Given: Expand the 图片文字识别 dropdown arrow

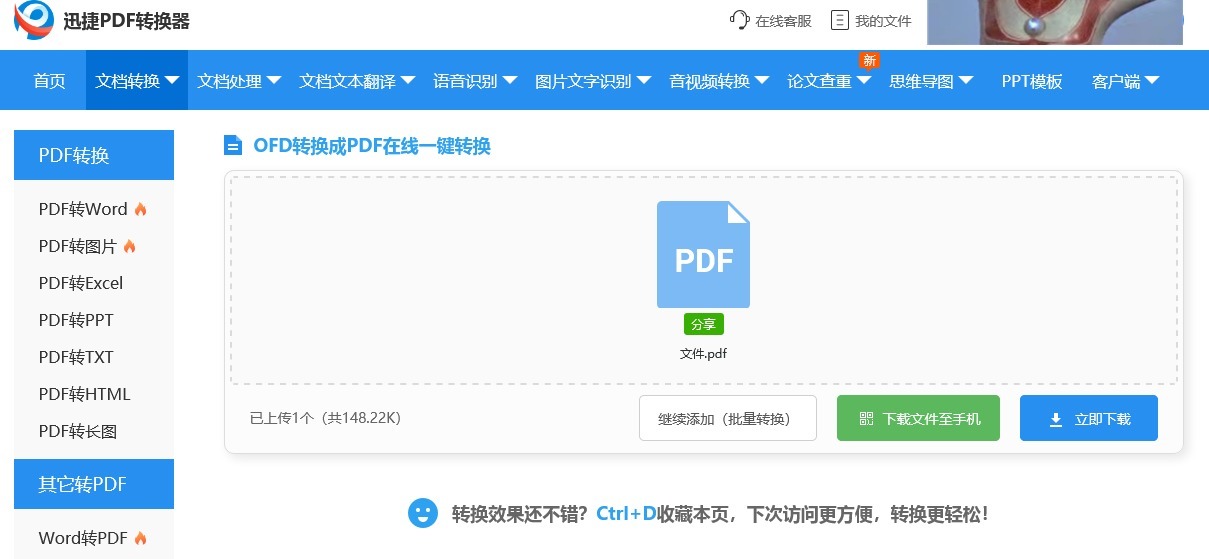Looking at the screenshot, I should point(644,80).
